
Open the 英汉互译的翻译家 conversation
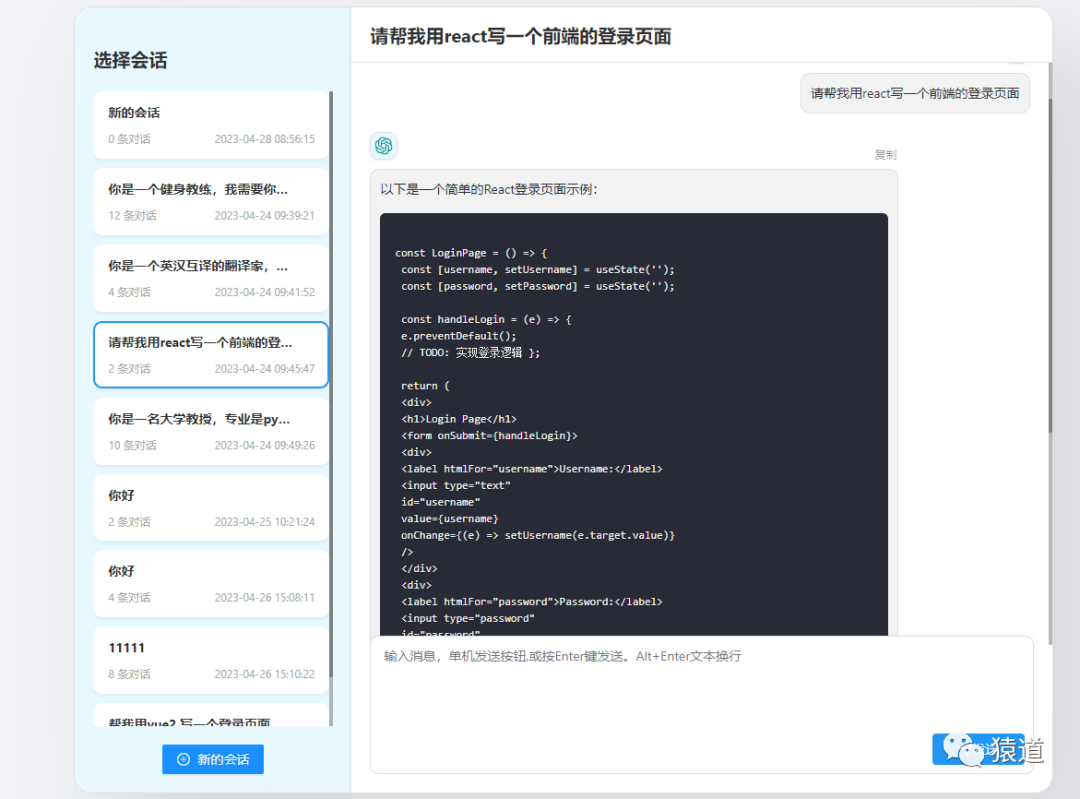pos(210,276)
